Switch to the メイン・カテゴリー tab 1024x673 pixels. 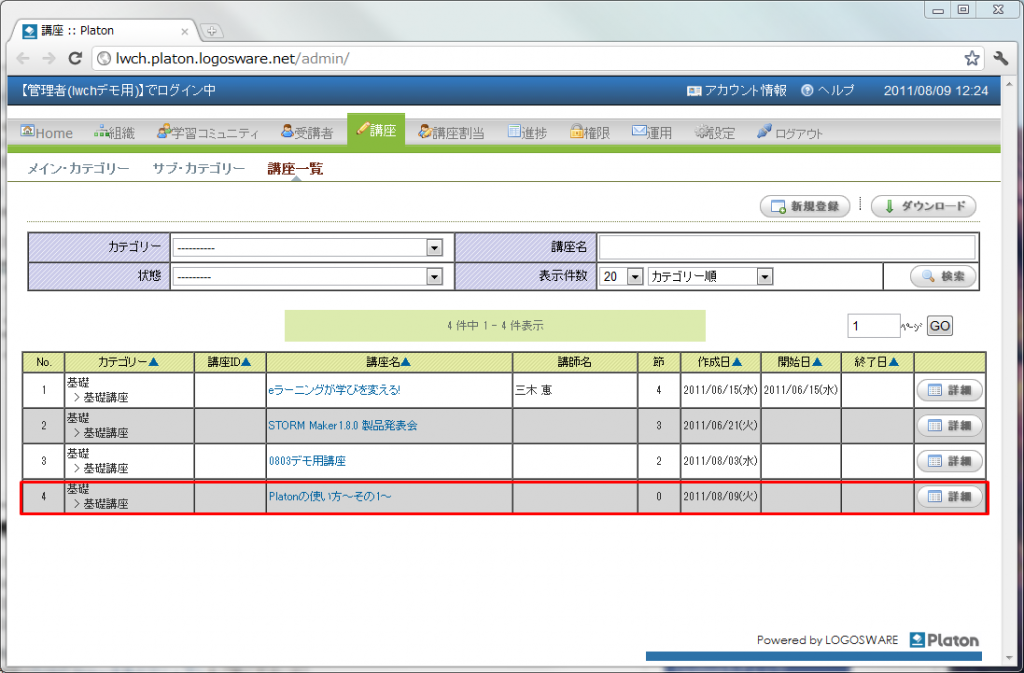click(78, 169)
